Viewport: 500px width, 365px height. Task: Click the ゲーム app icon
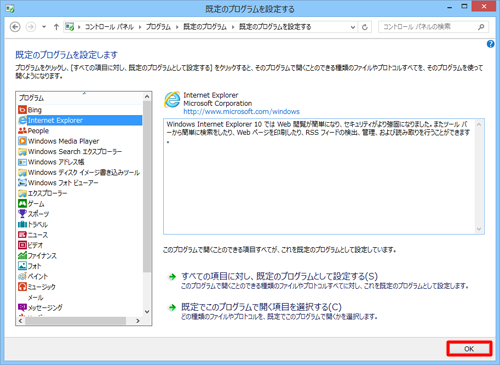tap(22, 203)
